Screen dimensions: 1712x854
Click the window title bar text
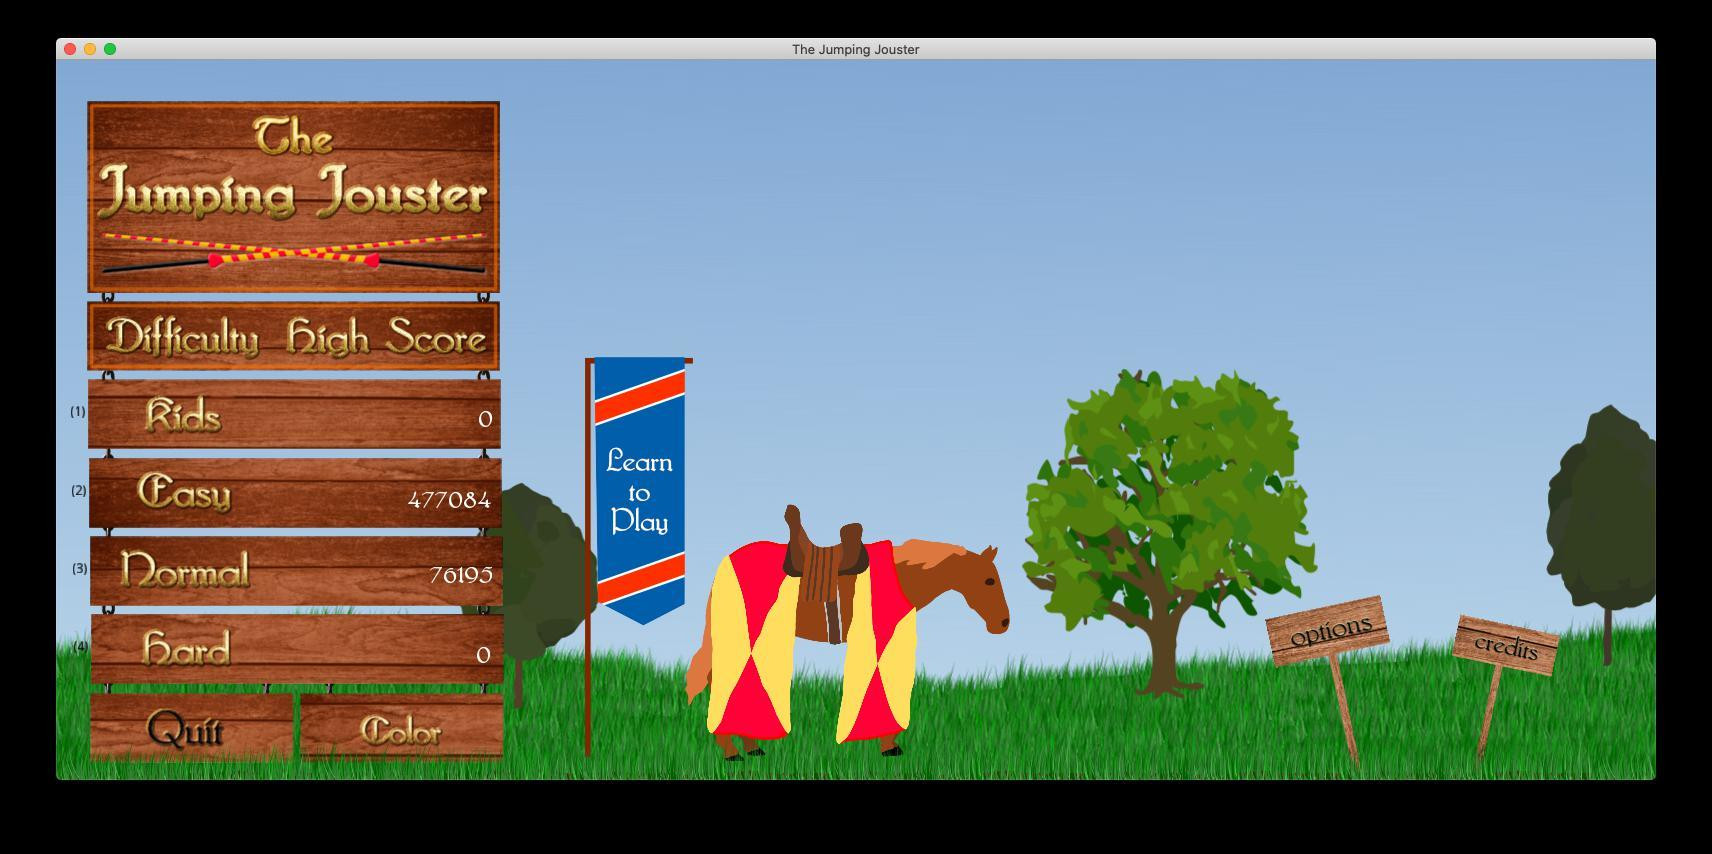coord(856,49)
